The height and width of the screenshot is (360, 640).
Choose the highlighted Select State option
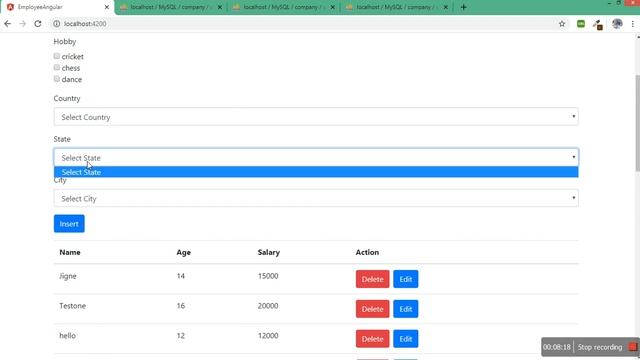click(316, 172)
